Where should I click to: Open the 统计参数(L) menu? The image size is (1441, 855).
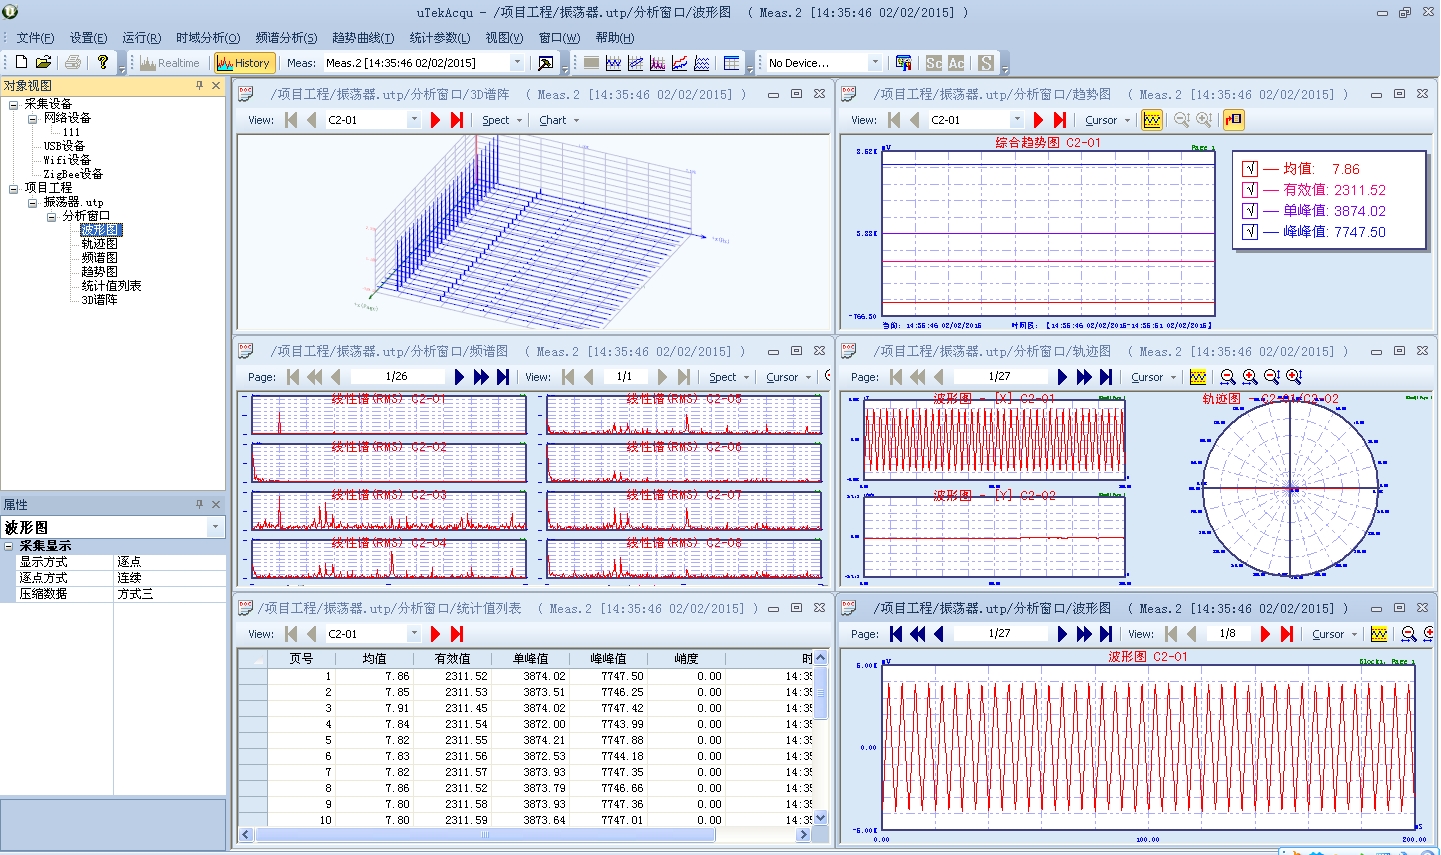pyautogui.click(x=439, y=38)
